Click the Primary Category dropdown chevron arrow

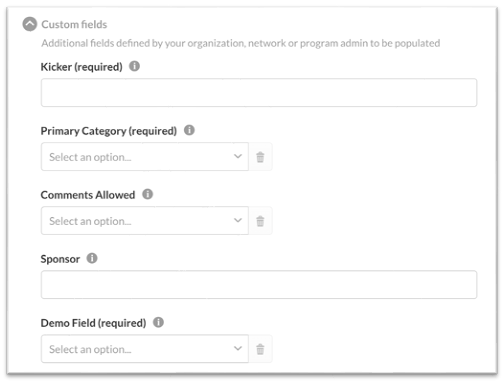click(x=238, y=156)
